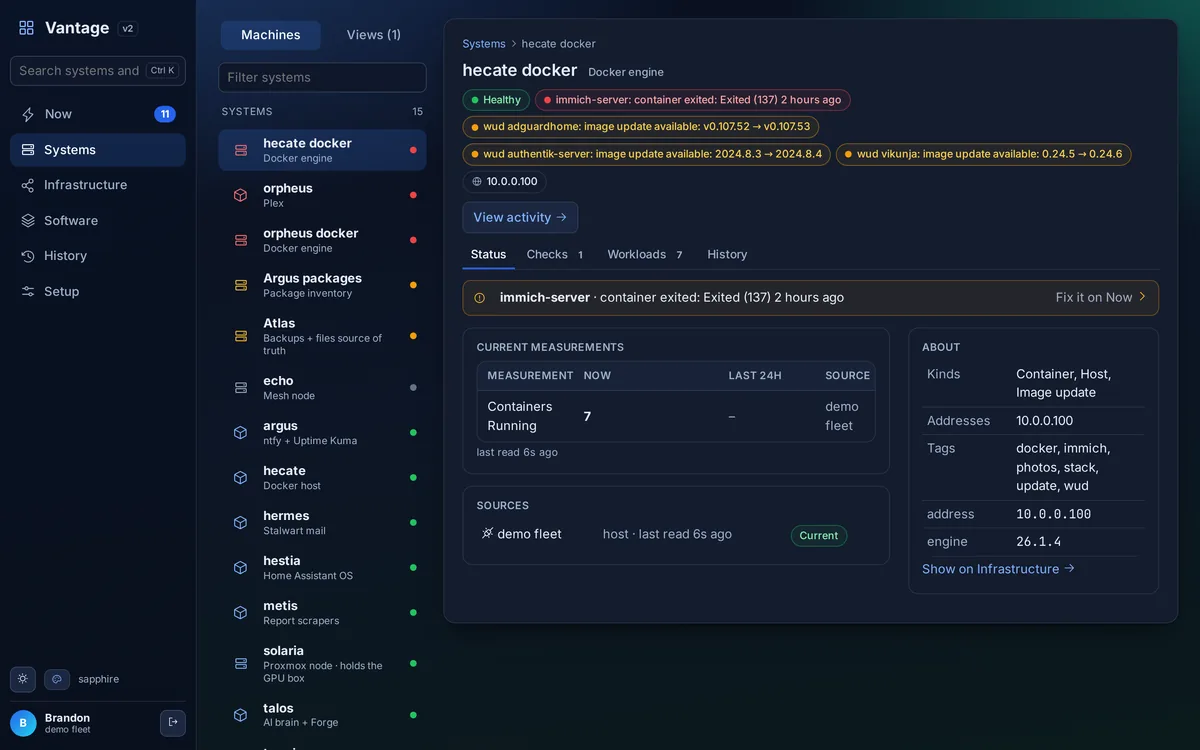Click the warning icon in immich-server alert banner
The width and height of the screenshot is (1200, 750).
click(479, 298)
